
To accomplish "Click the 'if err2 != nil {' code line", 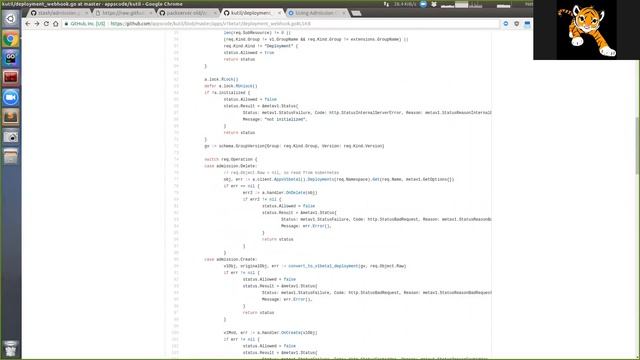I will click(x=262, y=199).
